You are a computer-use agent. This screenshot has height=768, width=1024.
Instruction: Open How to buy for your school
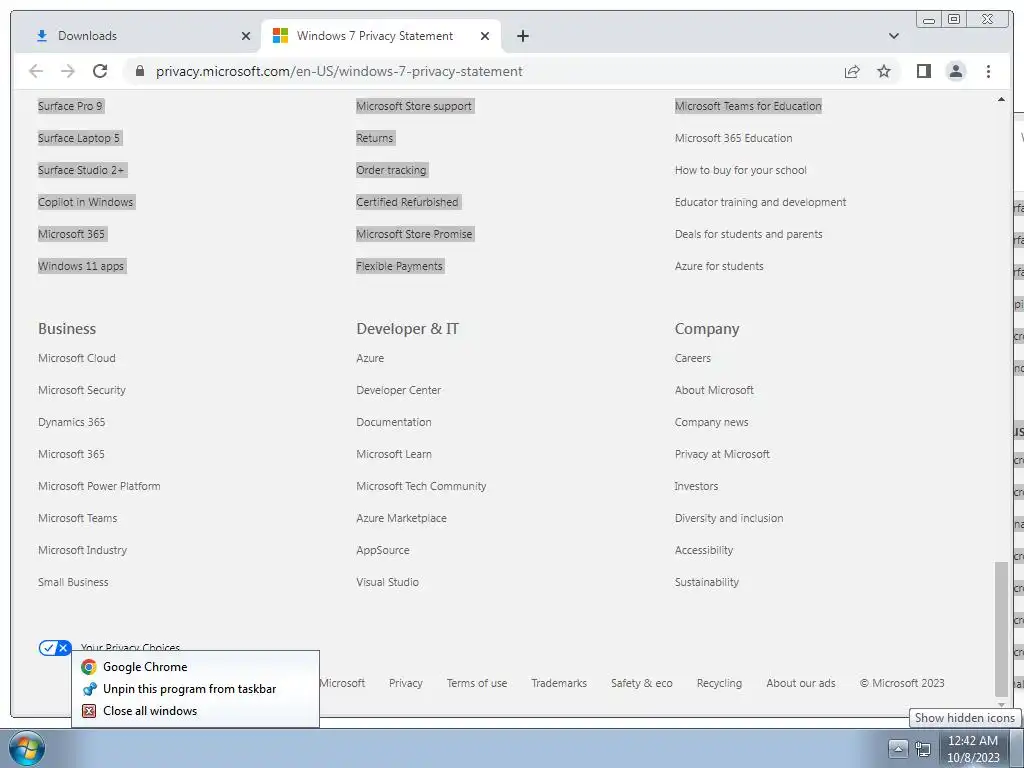point(741,170)
